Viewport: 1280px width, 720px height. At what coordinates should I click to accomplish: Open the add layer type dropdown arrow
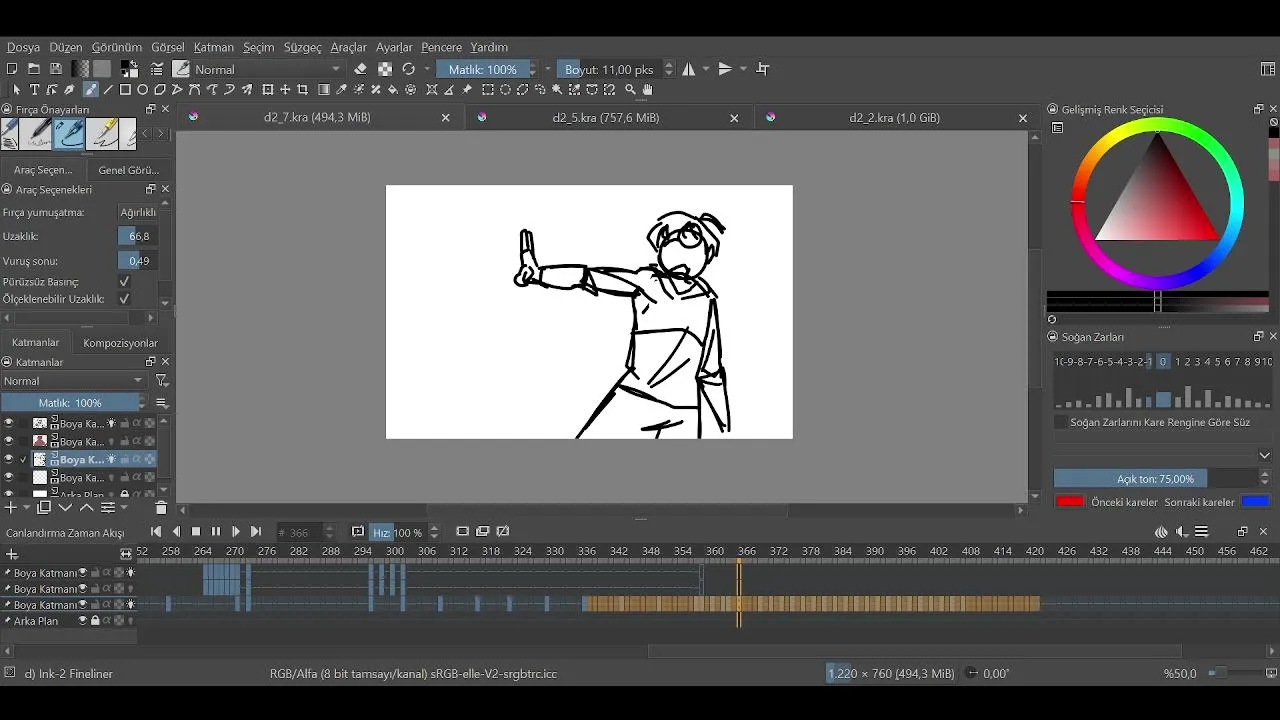(26, 508)
